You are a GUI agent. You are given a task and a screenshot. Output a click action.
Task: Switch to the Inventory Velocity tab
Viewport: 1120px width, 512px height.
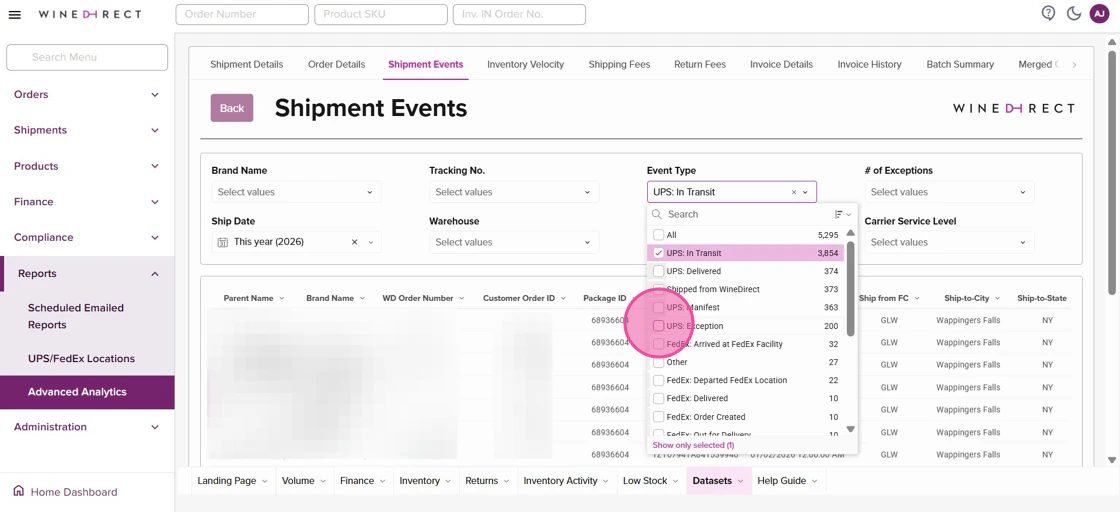(x=526, y=64)
